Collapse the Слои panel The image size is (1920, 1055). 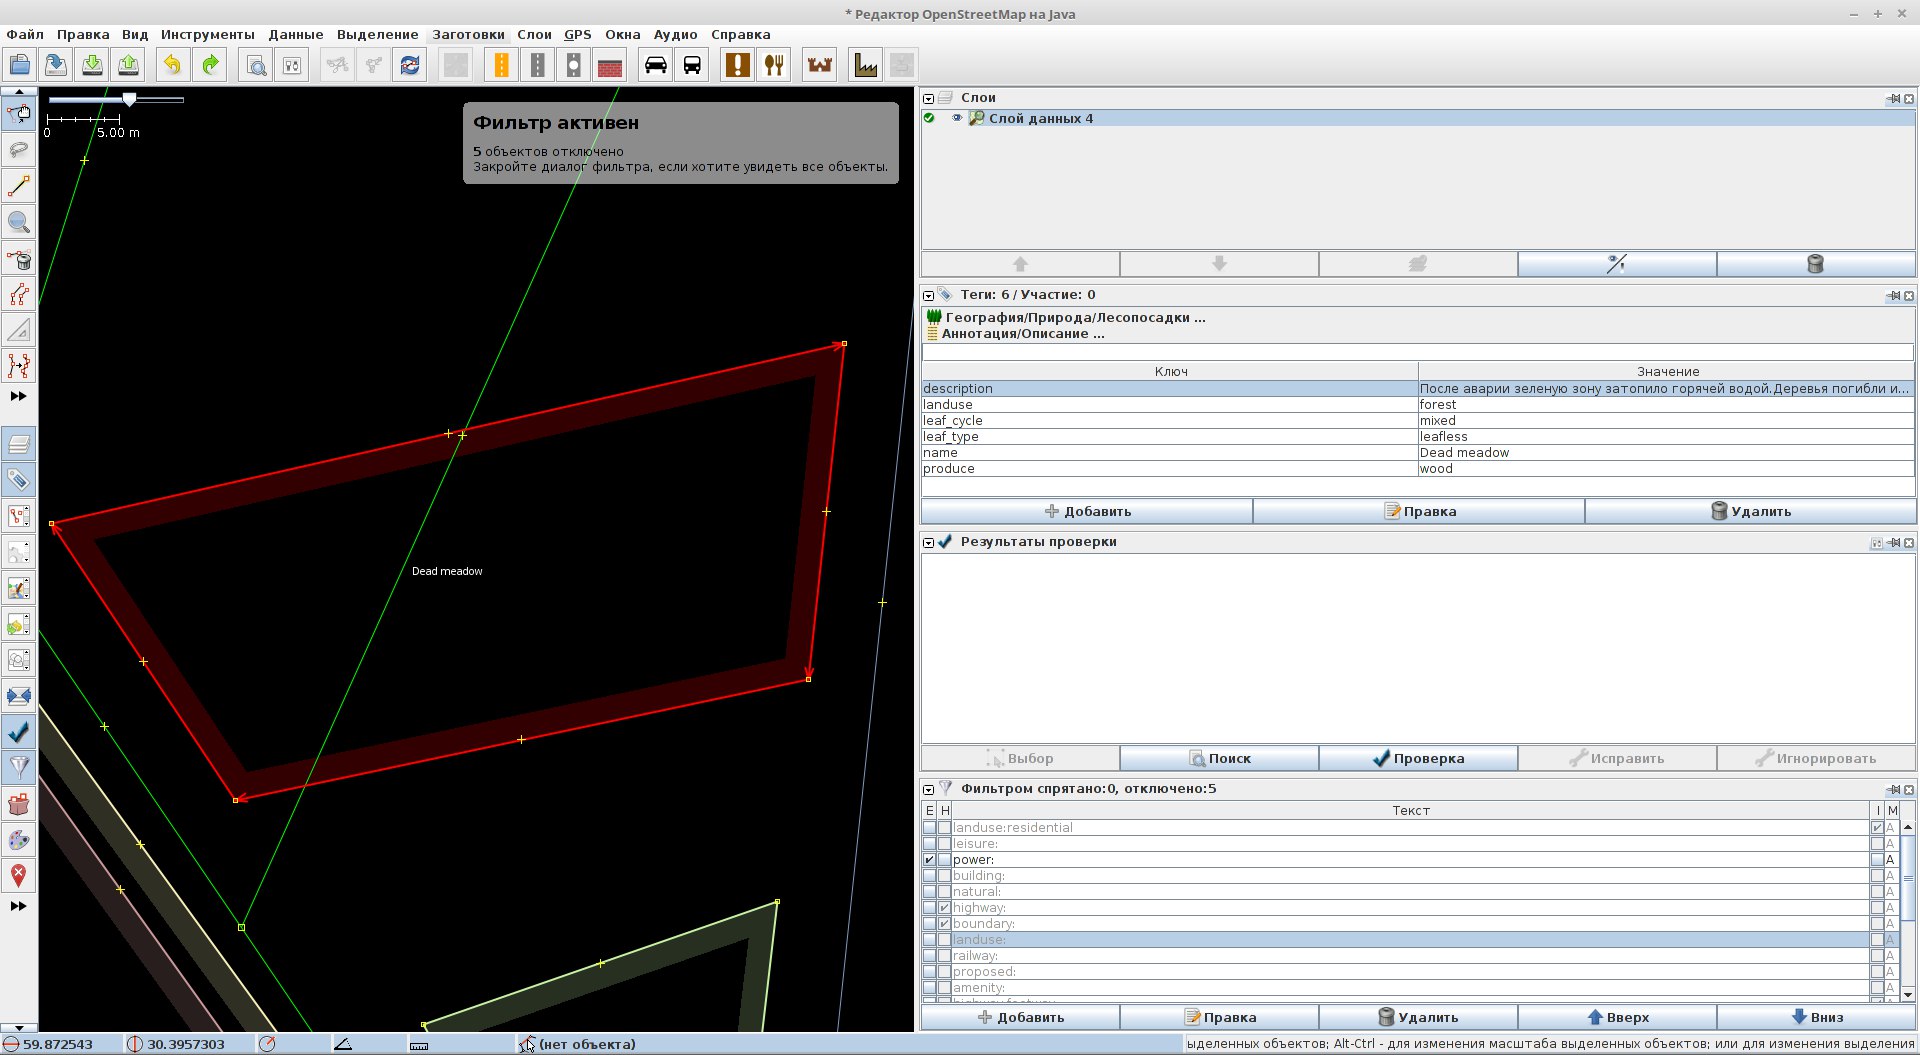pos(928,98)
